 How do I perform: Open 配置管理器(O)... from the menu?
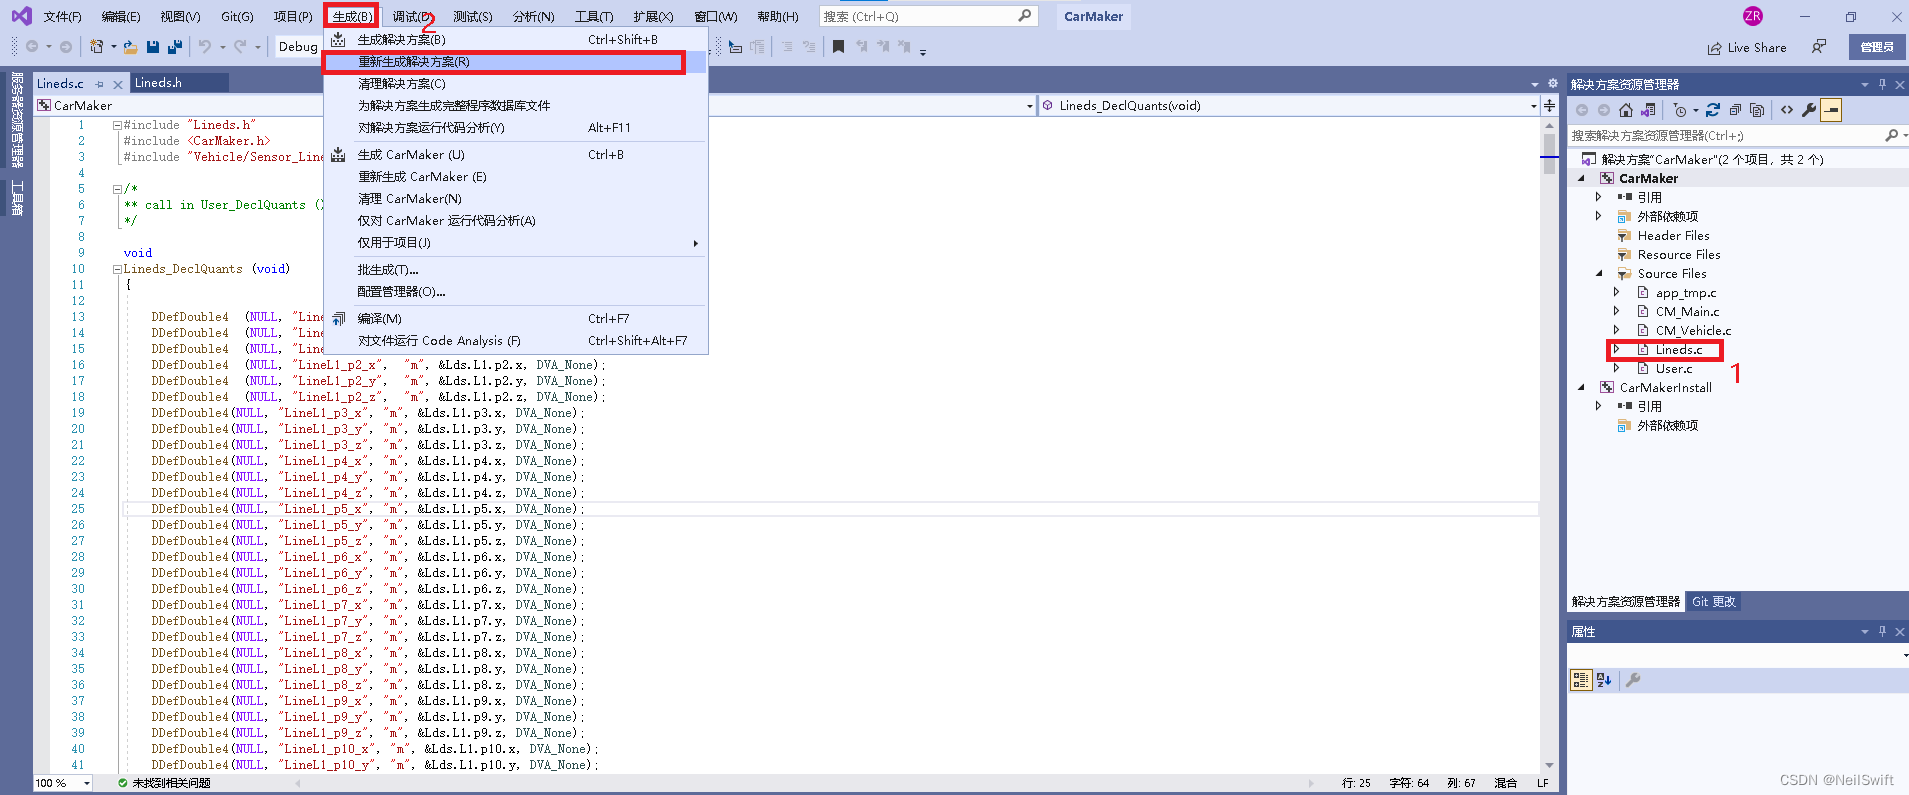pyautogui.click(x=516, y=292)
